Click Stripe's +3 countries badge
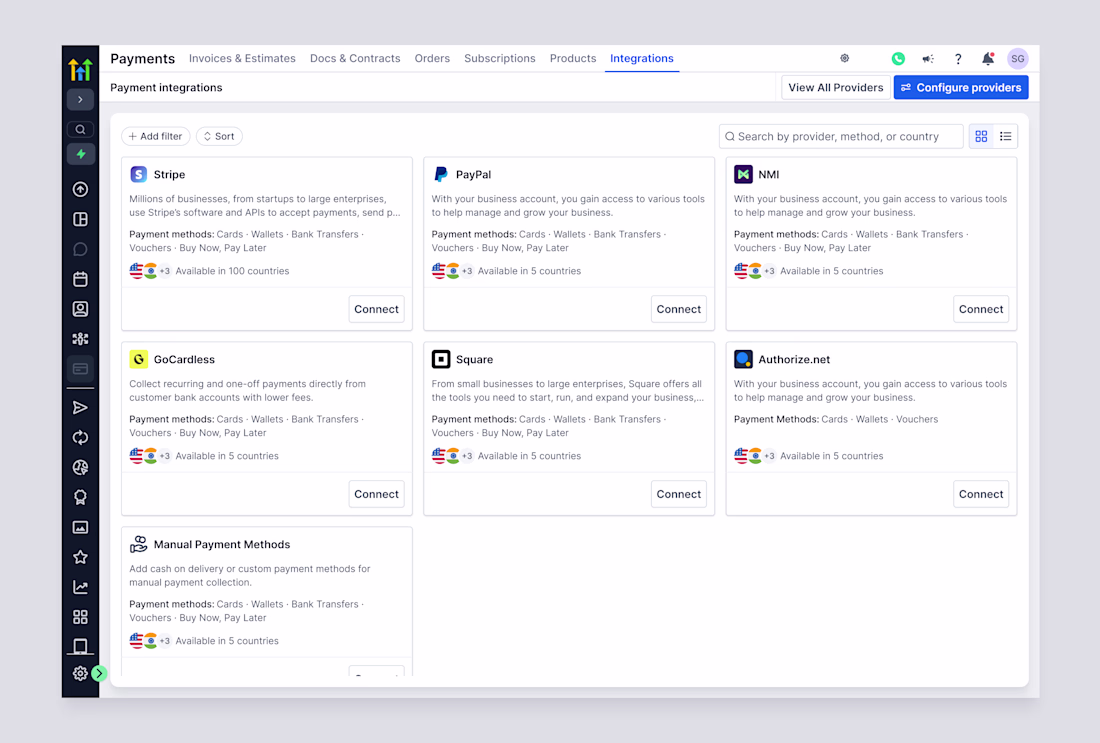This screenshot has width=1100, height=743. [164, 271]
